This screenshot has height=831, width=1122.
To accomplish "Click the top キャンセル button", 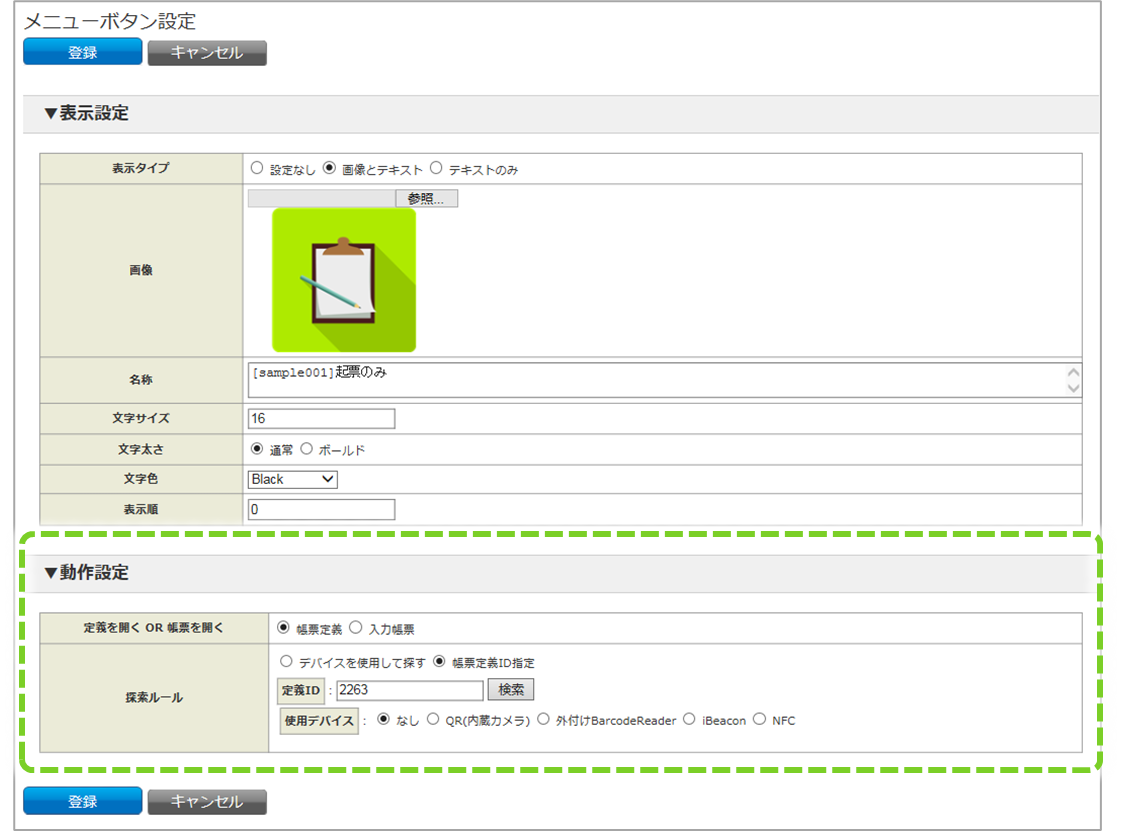I will pos(207,53).
